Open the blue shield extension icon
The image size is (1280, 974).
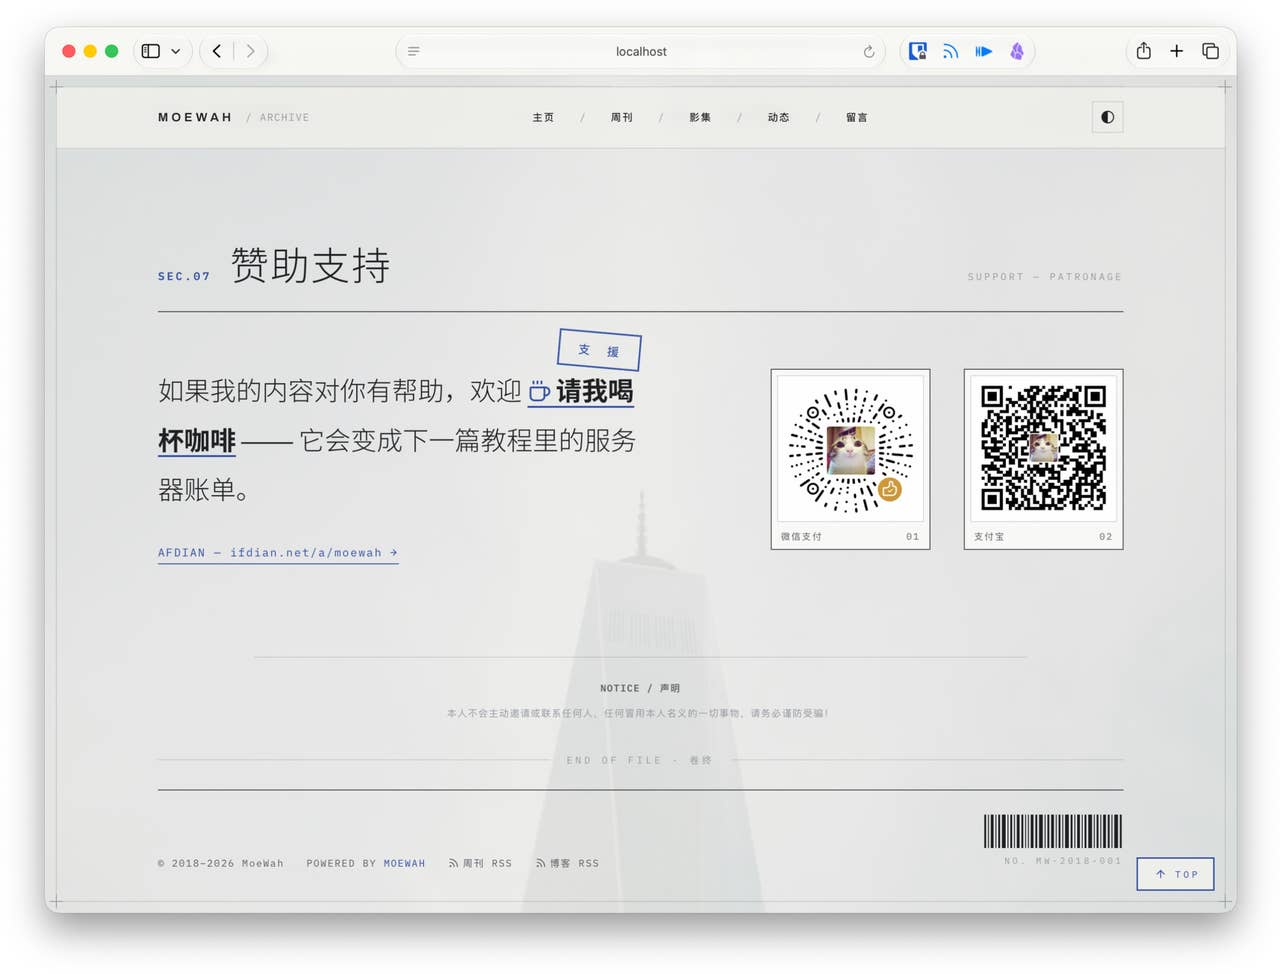pos(918,51)
